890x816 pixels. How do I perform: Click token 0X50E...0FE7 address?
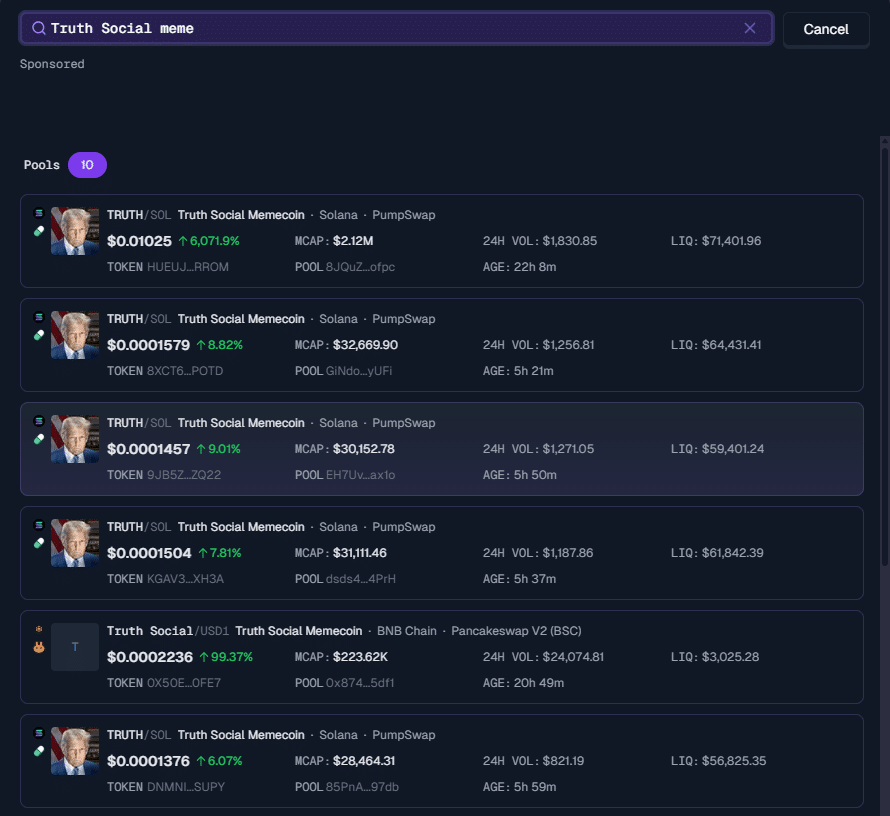tap(184, 683)
